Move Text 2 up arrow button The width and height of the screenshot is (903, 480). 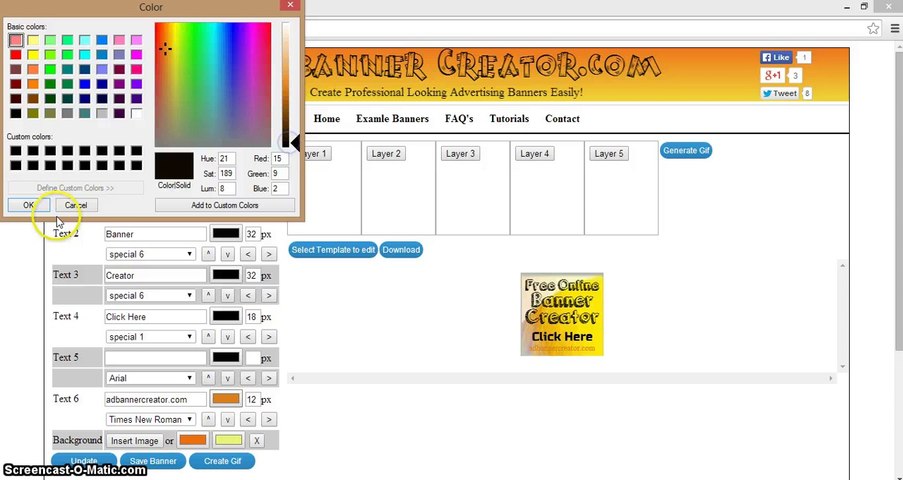click(x=208, y=254)
